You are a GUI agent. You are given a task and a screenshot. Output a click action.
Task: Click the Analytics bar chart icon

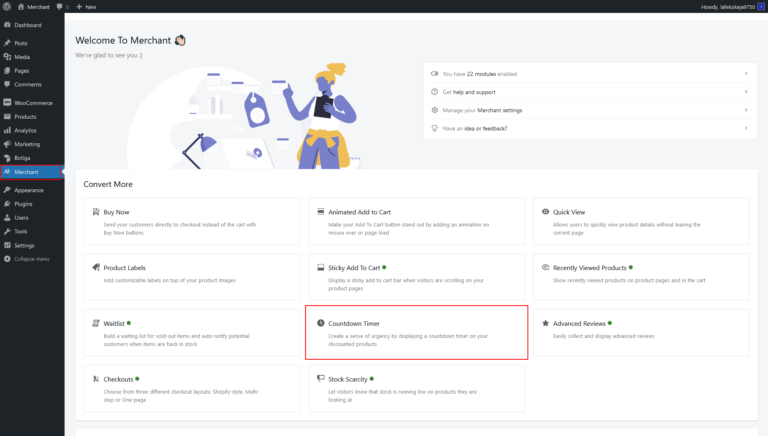coord(7,130)
